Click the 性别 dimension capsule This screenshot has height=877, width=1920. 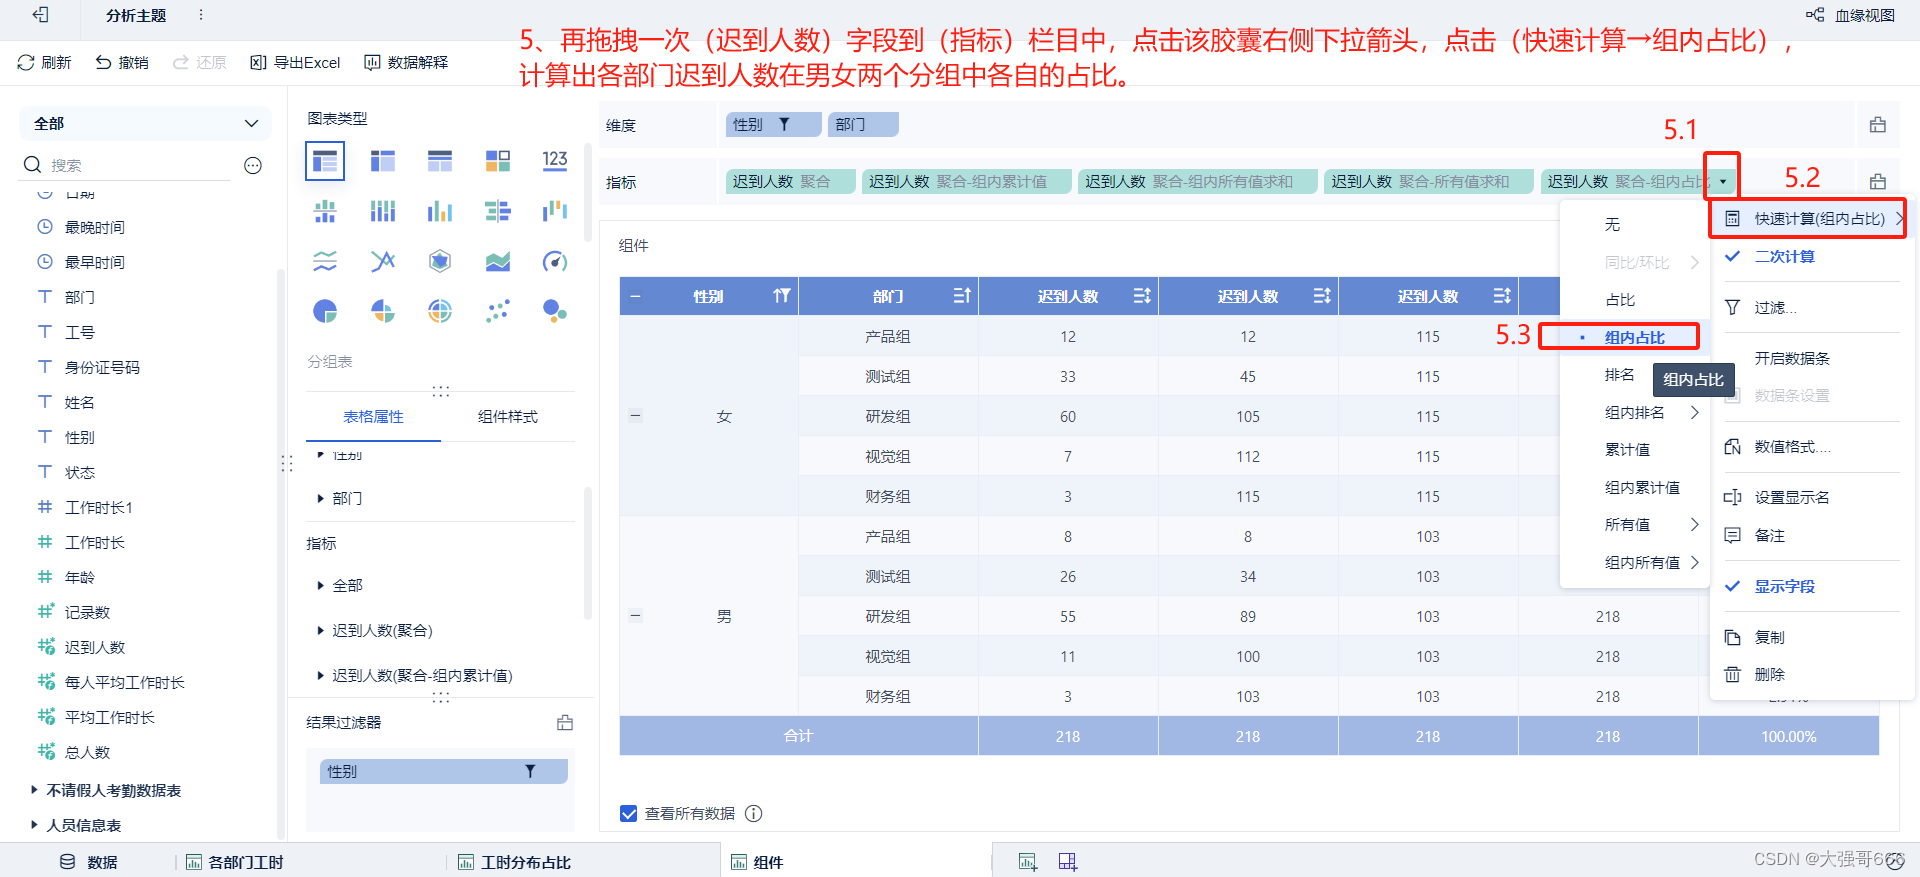773,124
